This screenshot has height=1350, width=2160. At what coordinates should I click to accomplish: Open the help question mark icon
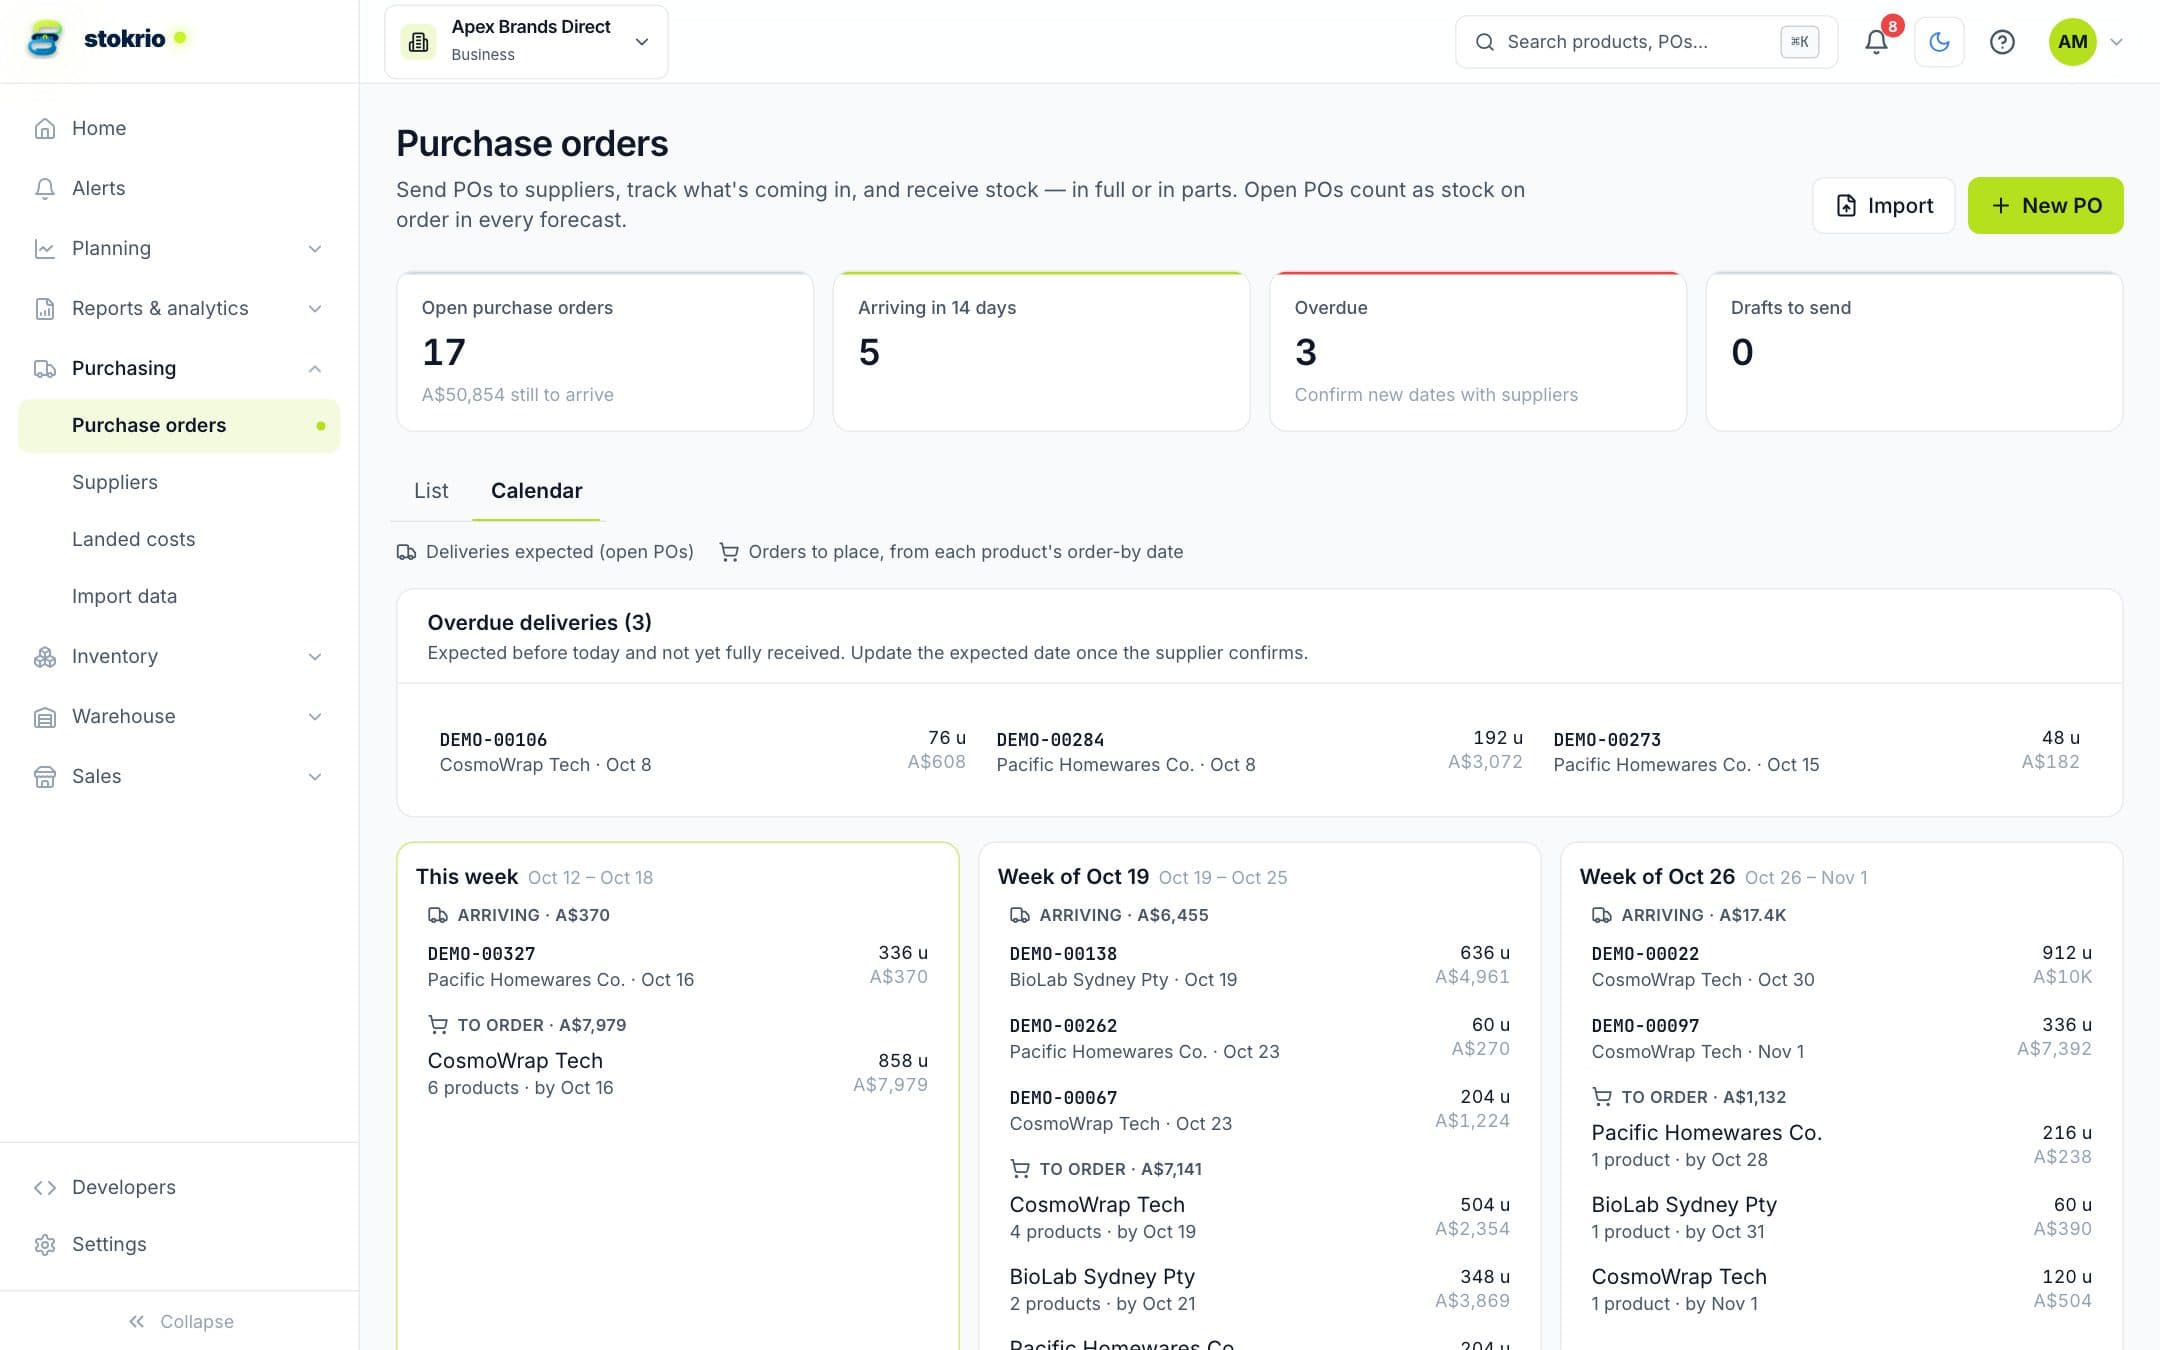pos(2002,42)
